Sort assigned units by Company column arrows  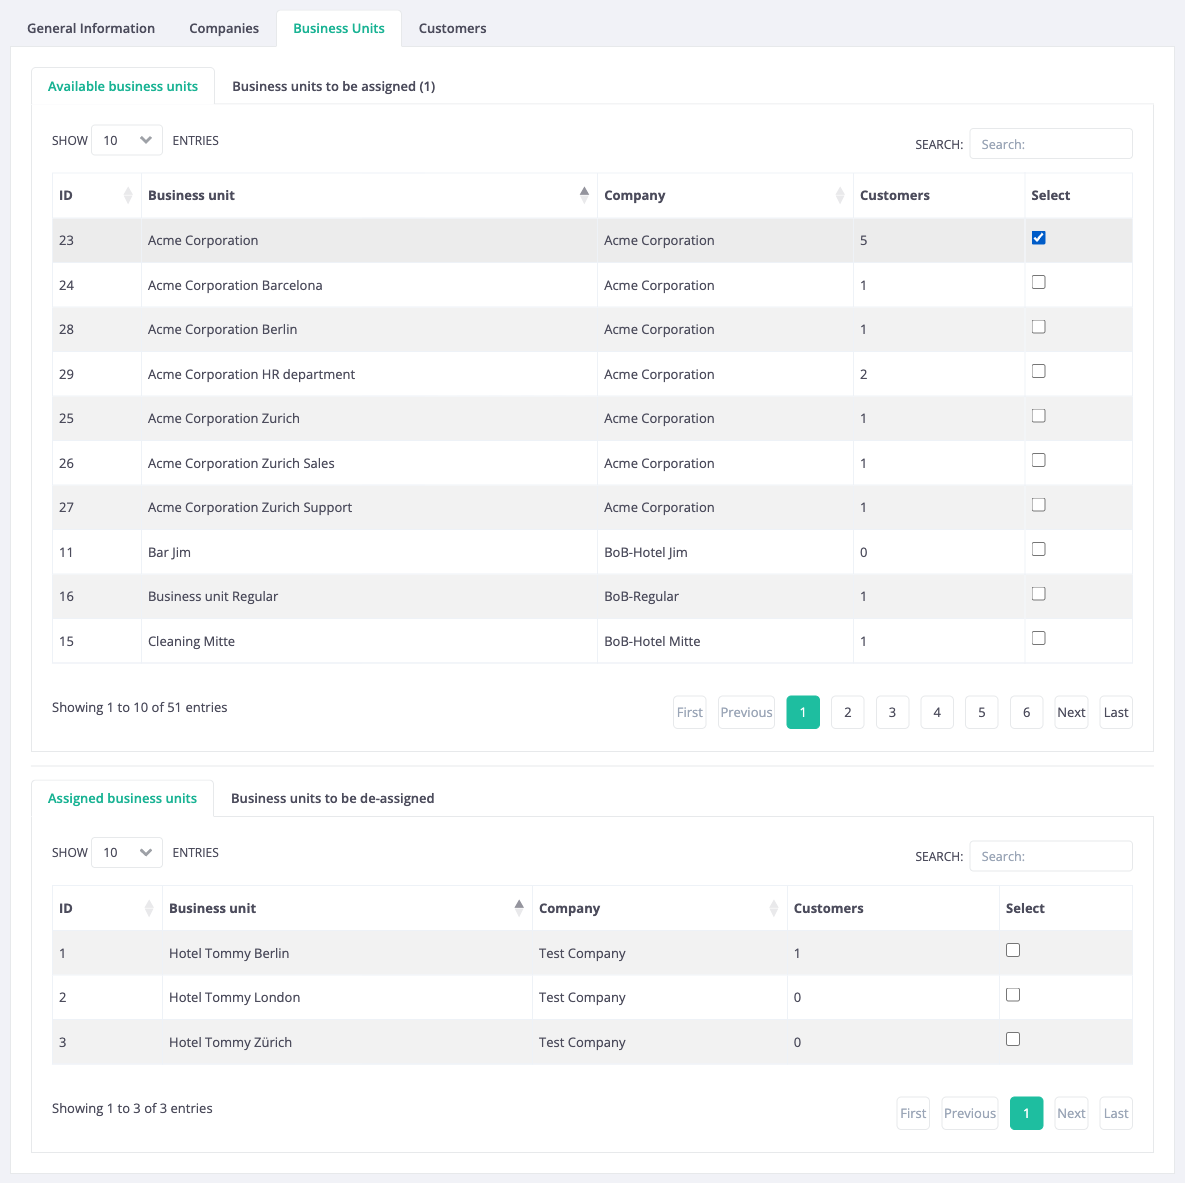coord(774,908)
